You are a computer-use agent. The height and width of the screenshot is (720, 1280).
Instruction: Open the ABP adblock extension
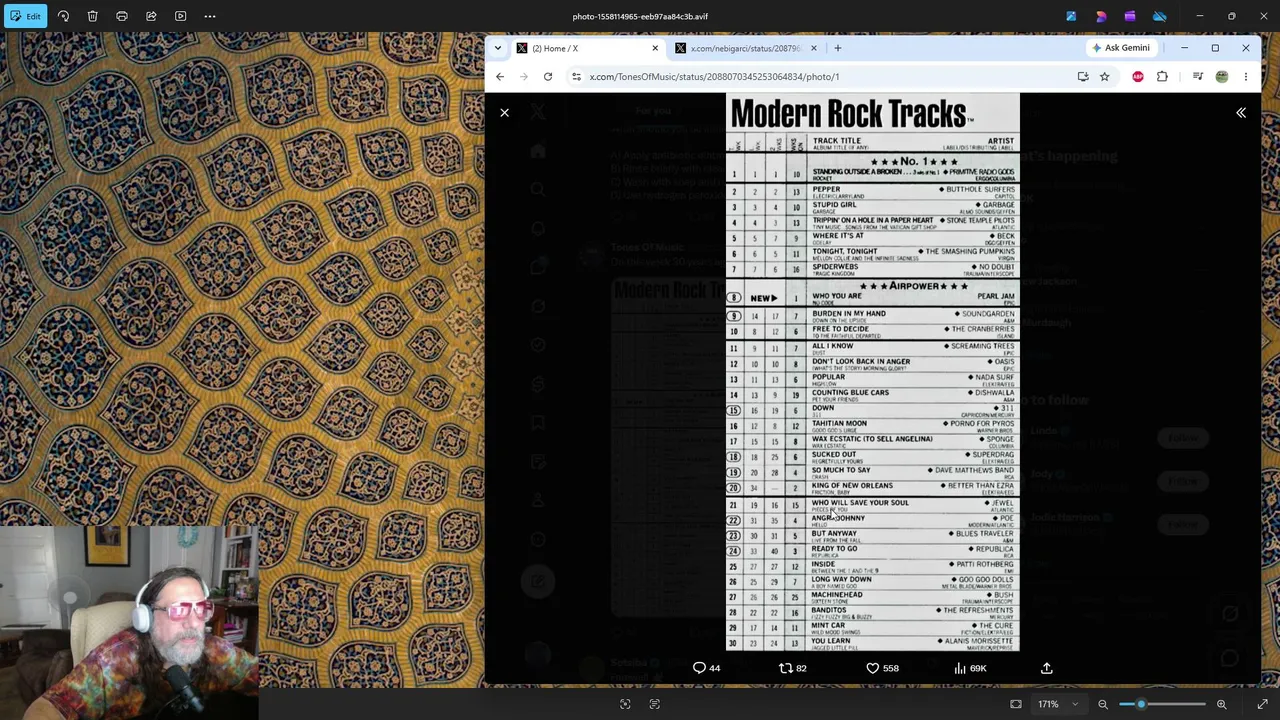coord(1138,76)
